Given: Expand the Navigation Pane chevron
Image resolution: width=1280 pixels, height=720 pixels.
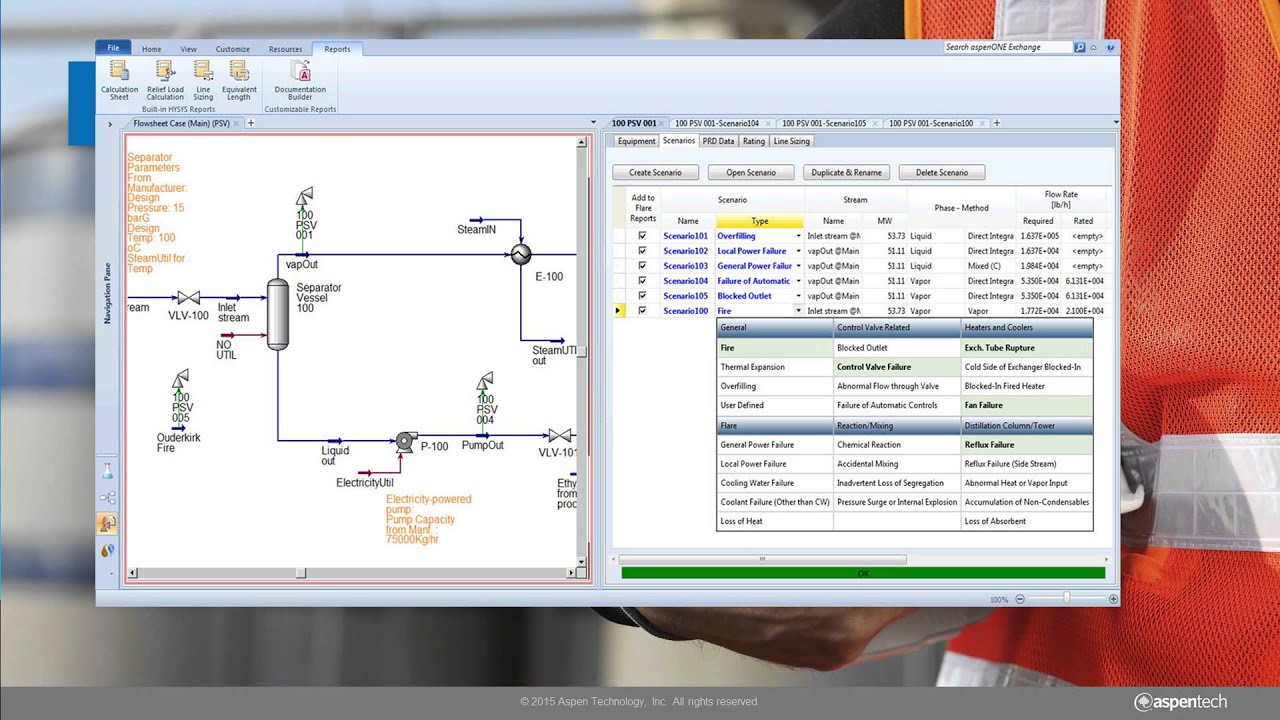Looking at the screenshot, I should [109, 124].
